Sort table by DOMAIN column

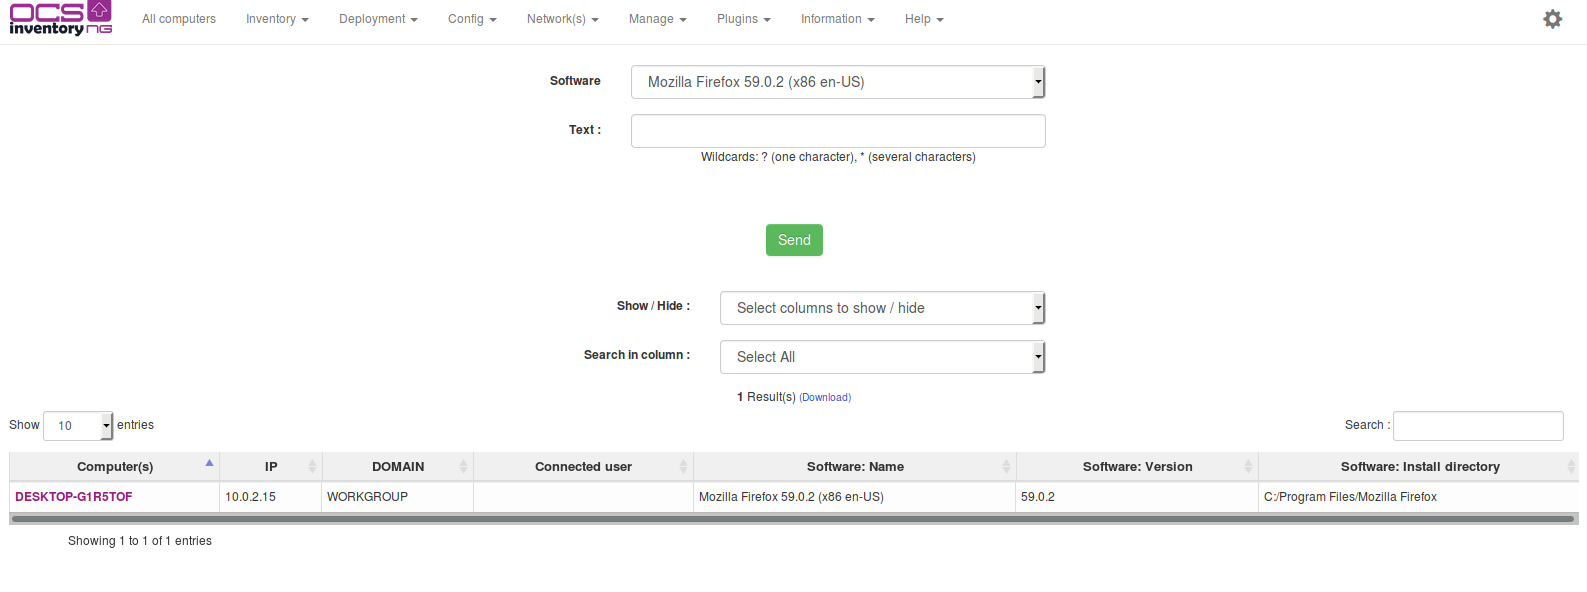(397, 467)
